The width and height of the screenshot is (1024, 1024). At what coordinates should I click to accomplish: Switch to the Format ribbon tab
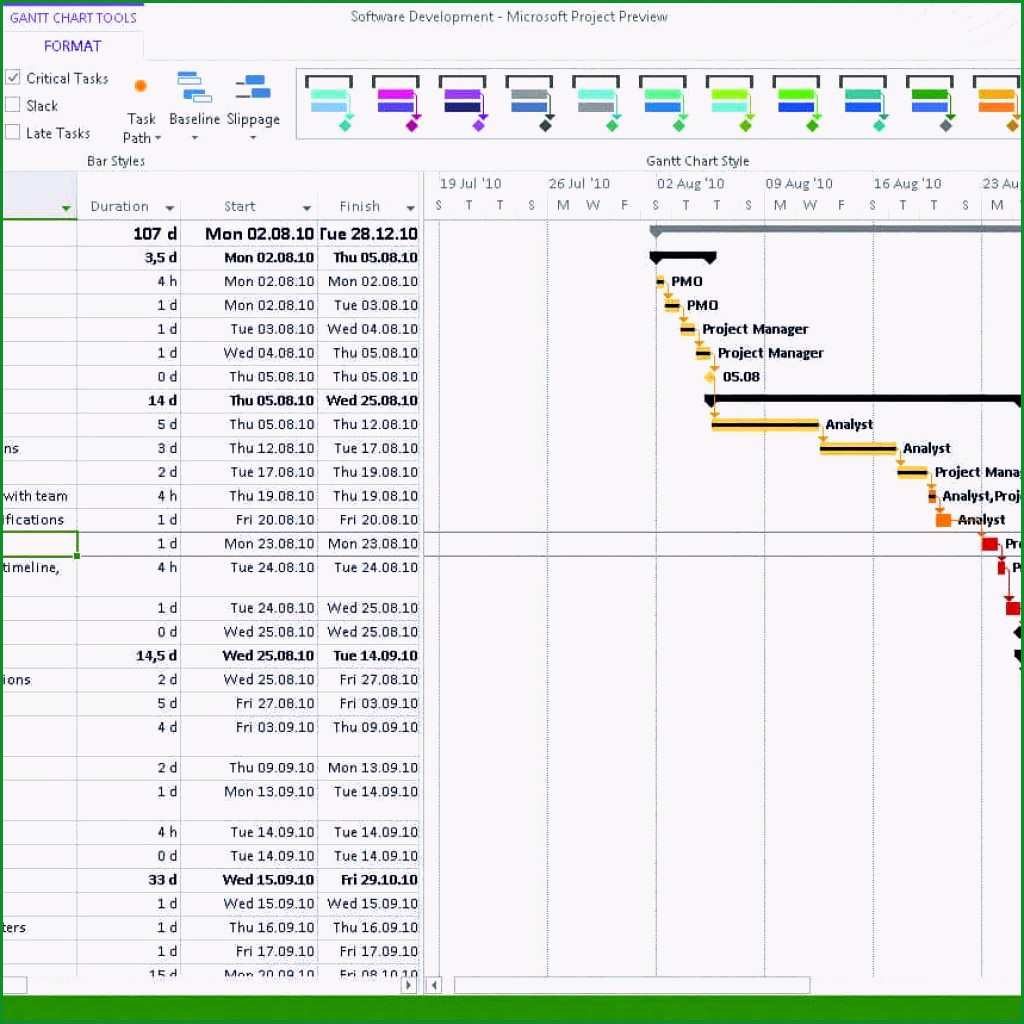72,46
